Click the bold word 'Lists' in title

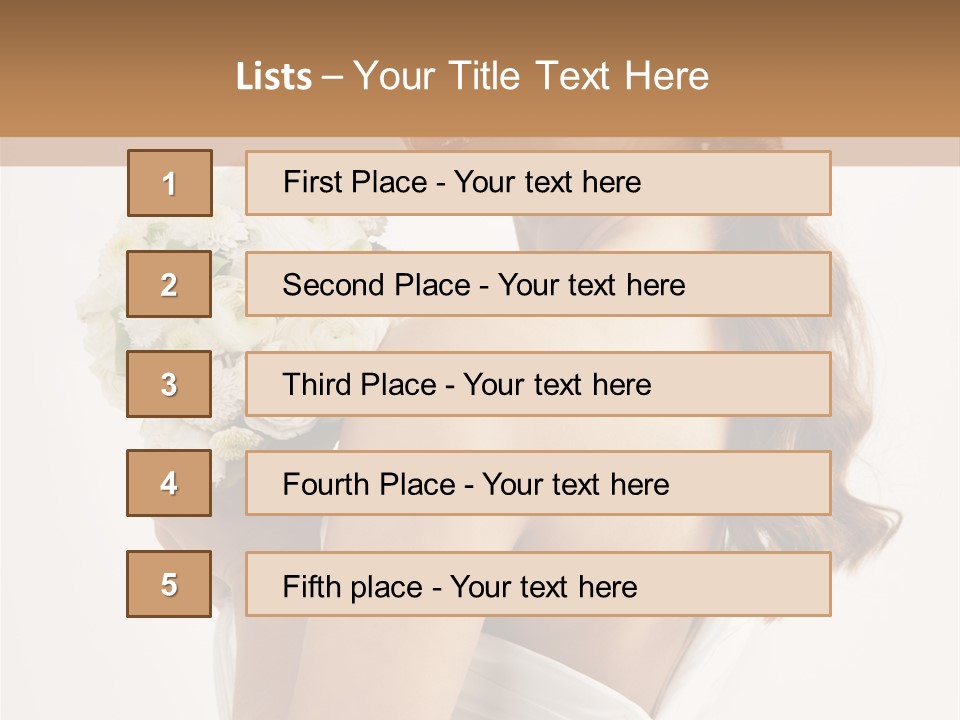click(x=274, y=77)
